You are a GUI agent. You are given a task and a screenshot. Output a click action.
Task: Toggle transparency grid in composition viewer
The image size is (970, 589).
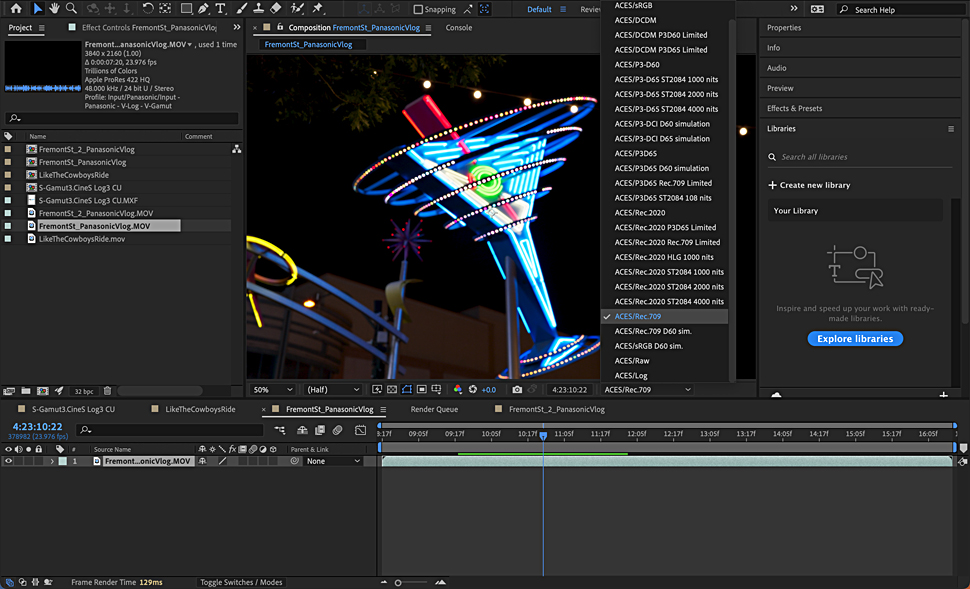392,390
